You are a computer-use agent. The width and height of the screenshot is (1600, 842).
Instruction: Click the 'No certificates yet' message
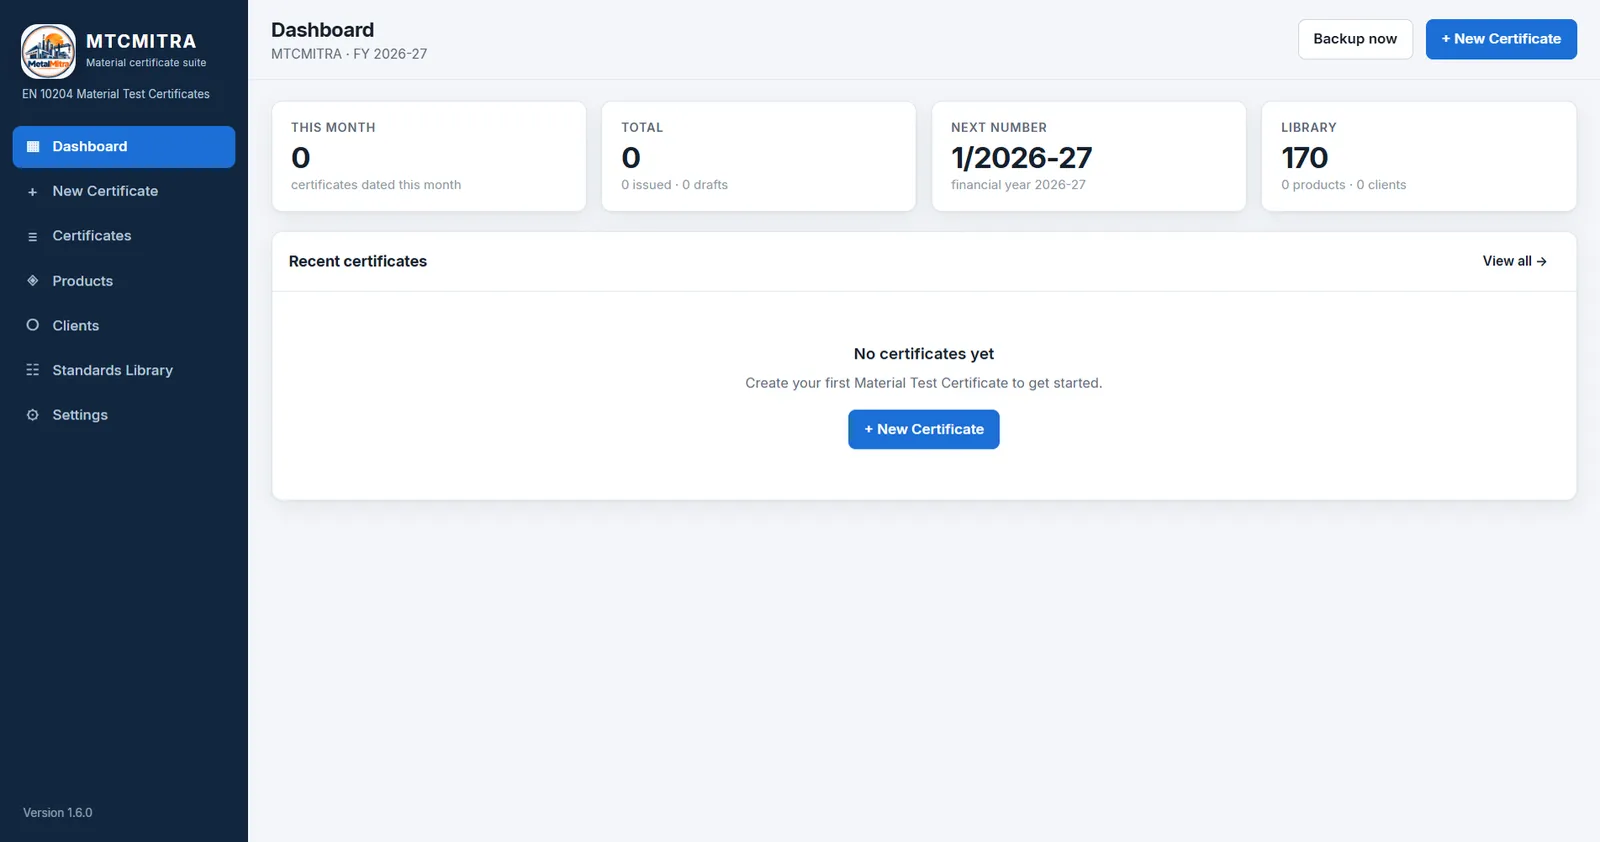pos(924,354)
